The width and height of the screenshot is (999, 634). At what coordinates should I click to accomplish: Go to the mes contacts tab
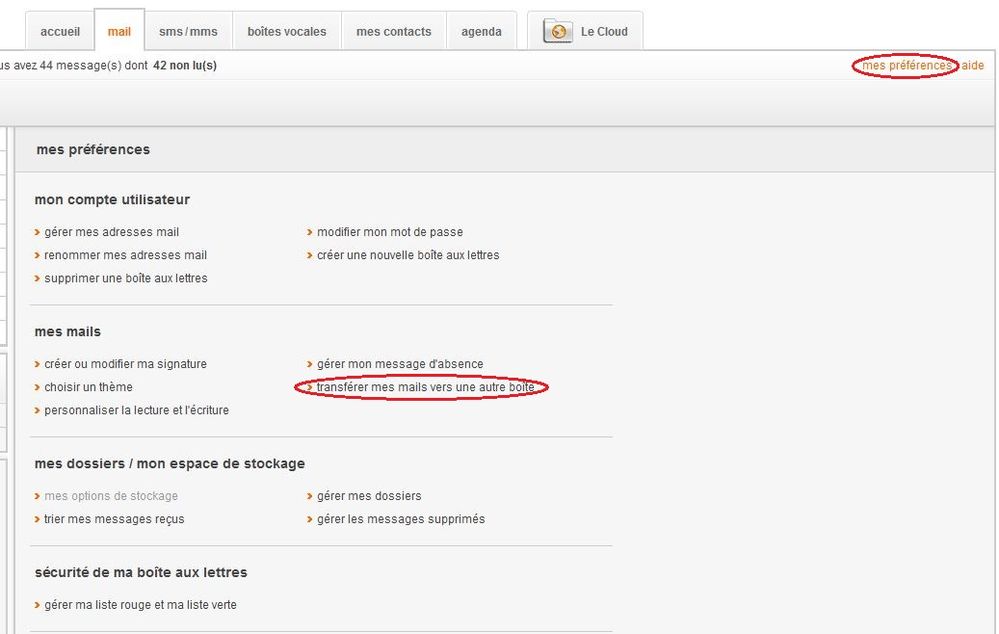click(x=394, y=32)
